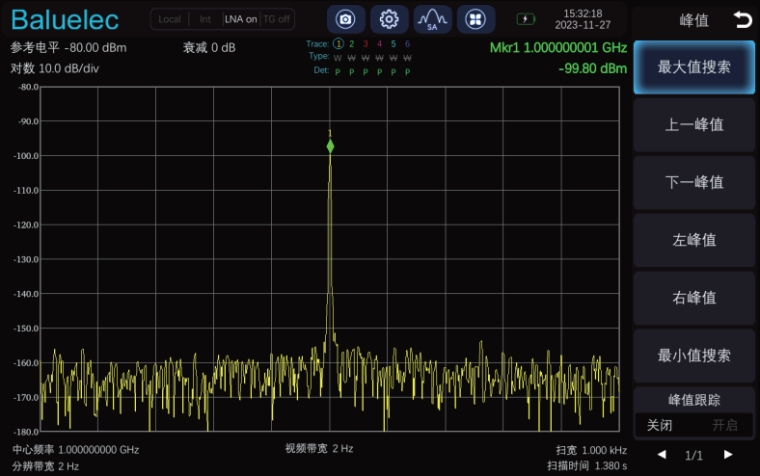
Task: Turn peak tracking on with 开启
Action: 724,425
